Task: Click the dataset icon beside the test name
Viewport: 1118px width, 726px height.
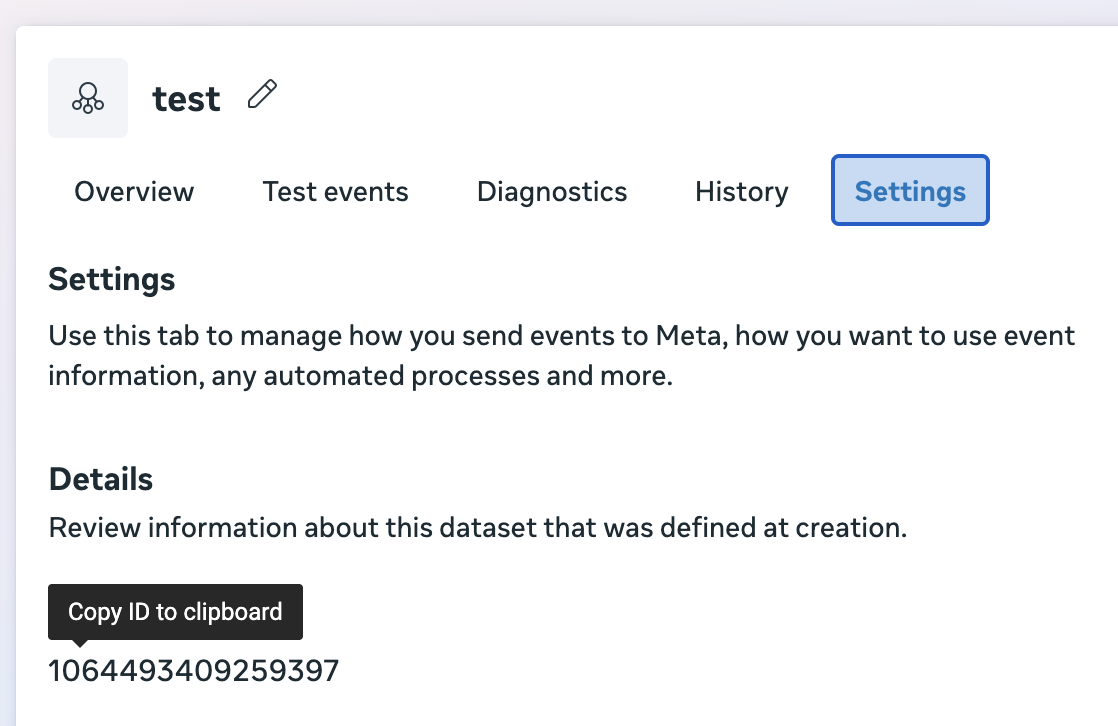Action: point(88,98)
